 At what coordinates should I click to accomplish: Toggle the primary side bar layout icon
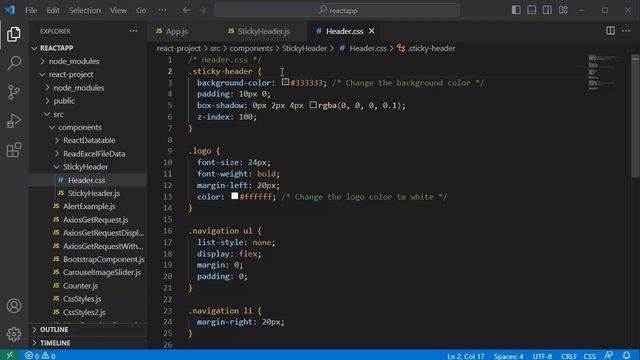[516, 10]
